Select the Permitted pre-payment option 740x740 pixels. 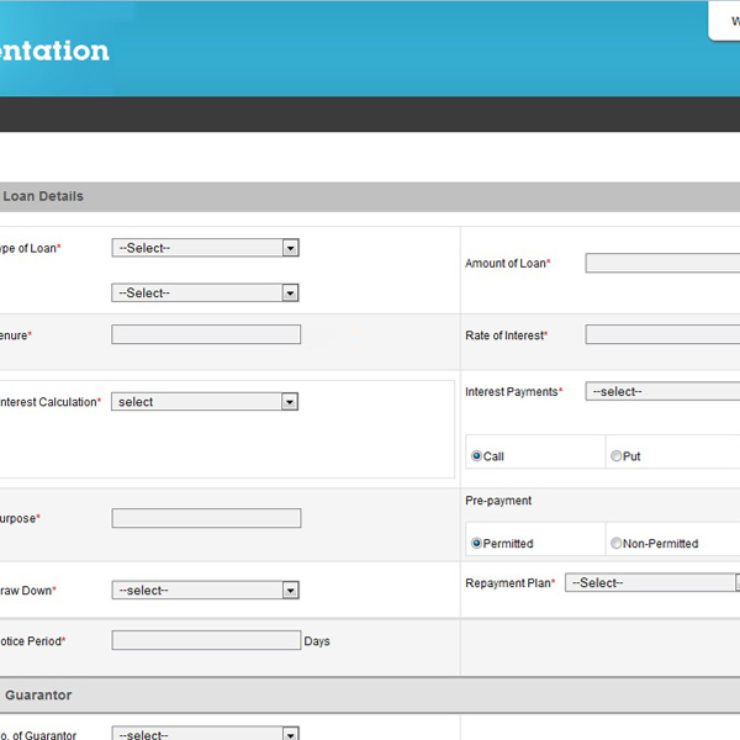pos(477,544)
